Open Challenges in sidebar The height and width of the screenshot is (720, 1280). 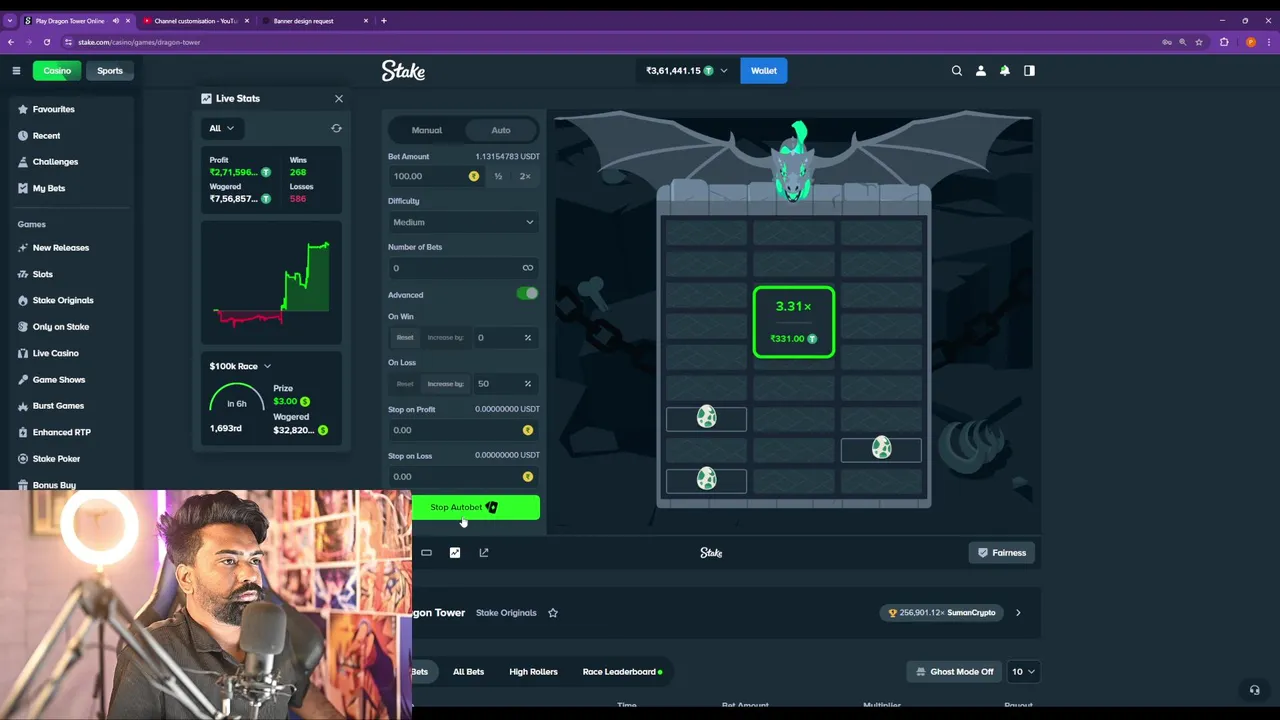coord(55,162)
